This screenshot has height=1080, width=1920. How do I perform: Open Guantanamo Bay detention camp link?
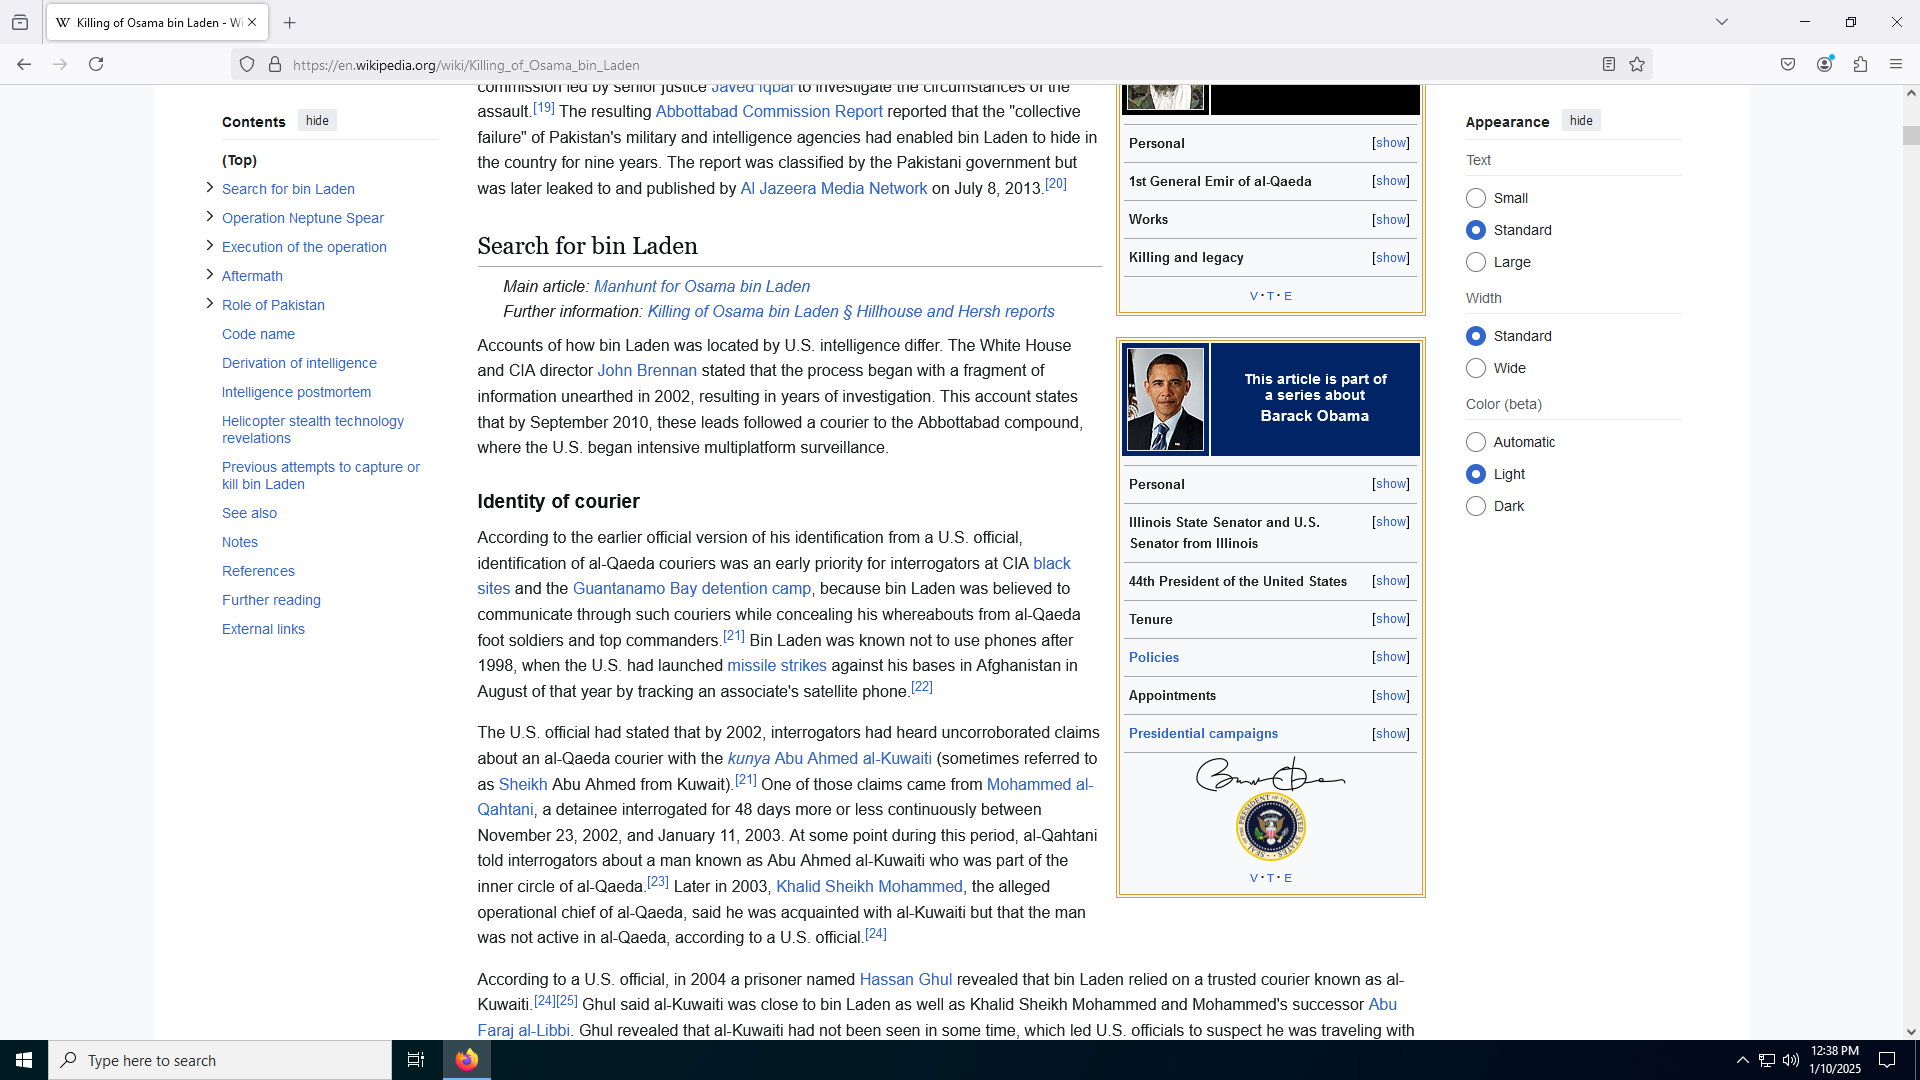[x=692, y=589]
